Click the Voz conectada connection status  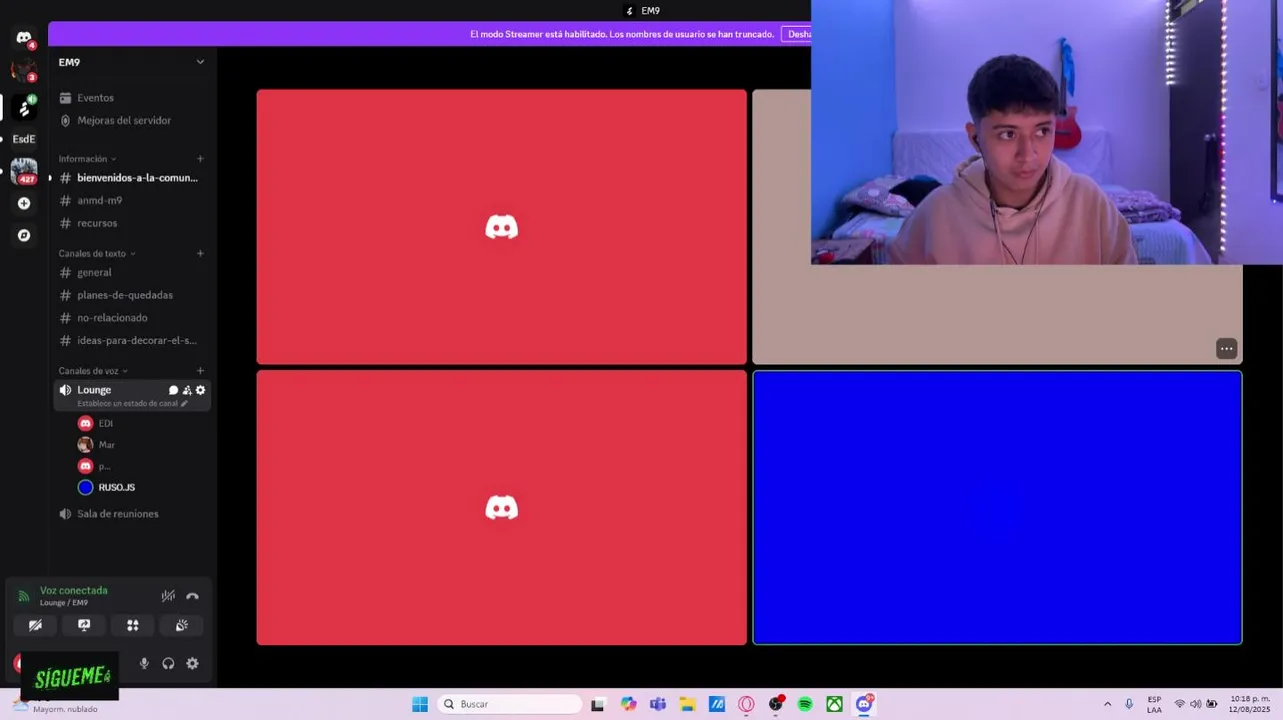click(73, 591)
